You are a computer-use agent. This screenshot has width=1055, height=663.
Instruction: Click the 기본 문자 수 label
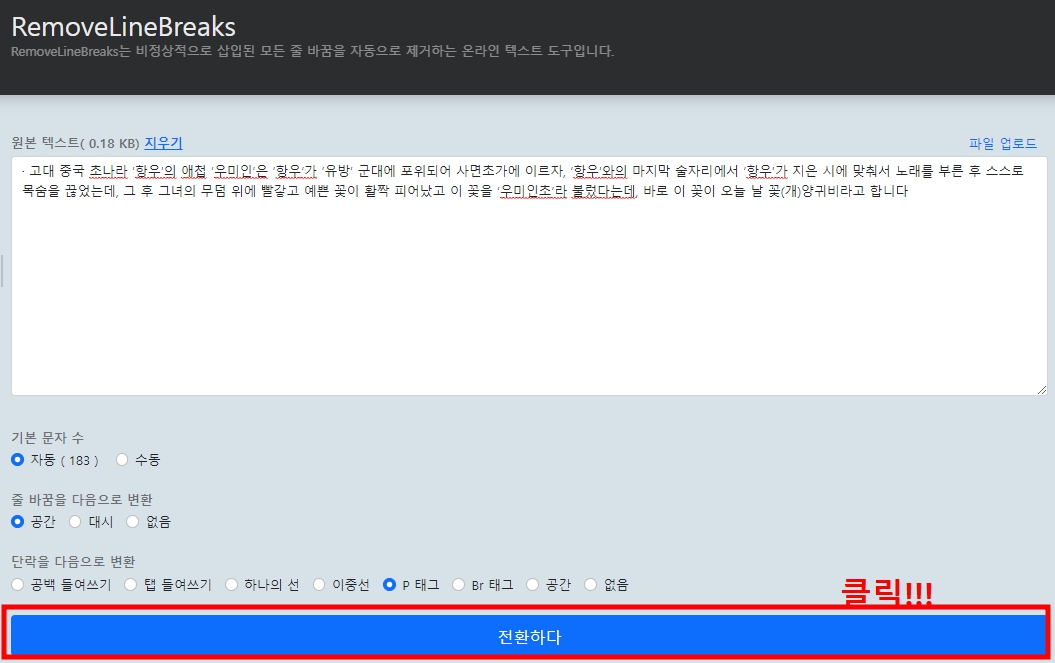[x=48, y=438]
